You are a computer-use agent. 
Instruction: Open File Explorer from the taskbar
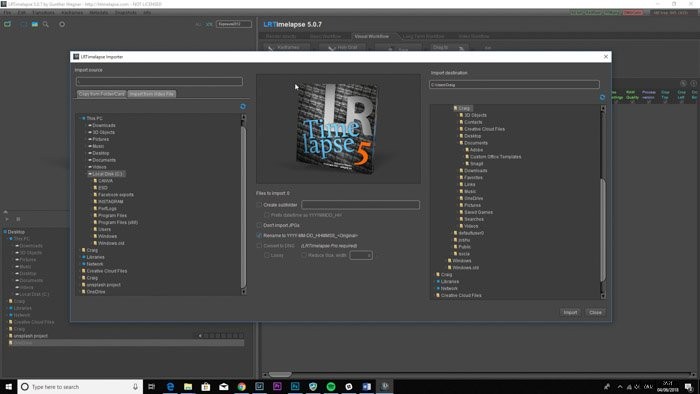pyautogui.click(x=188, y=387)
